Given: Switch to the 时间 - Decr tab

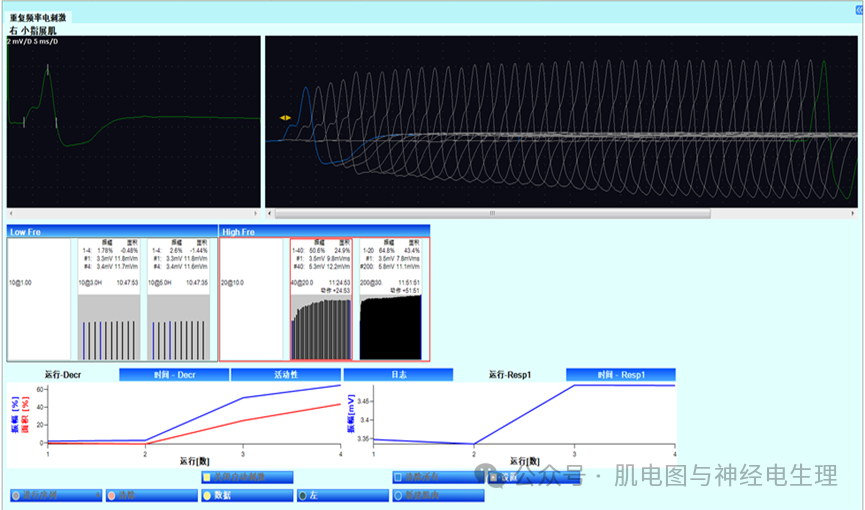Looking at the screenshot, I should pos(174,375).
